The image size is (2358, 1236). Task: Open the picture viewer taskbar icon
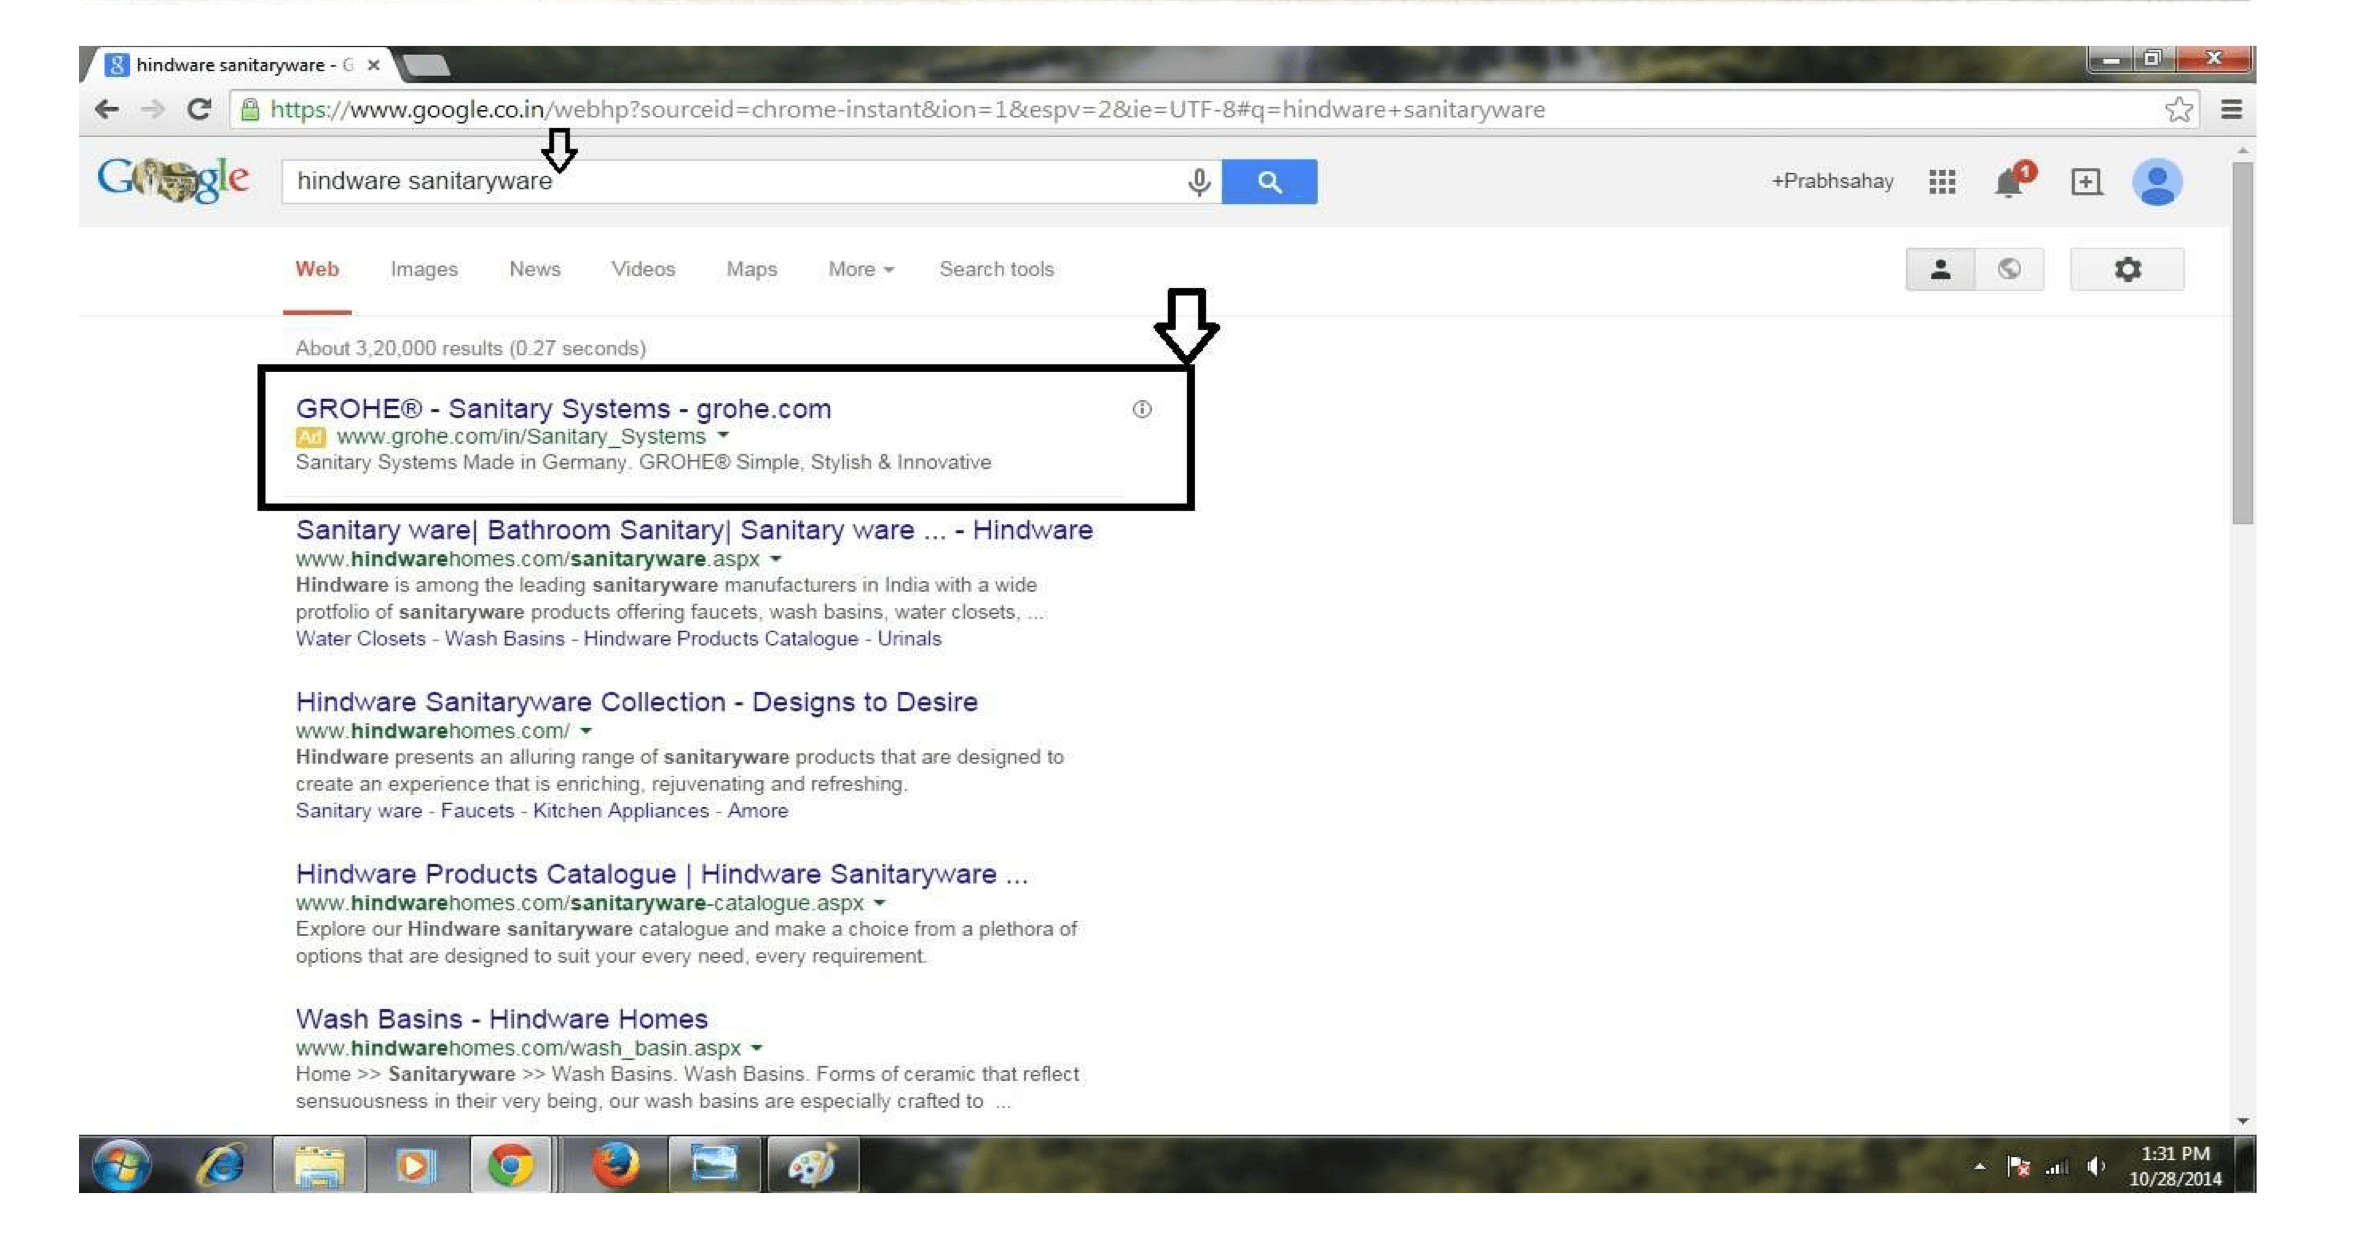click(714, 1165)
